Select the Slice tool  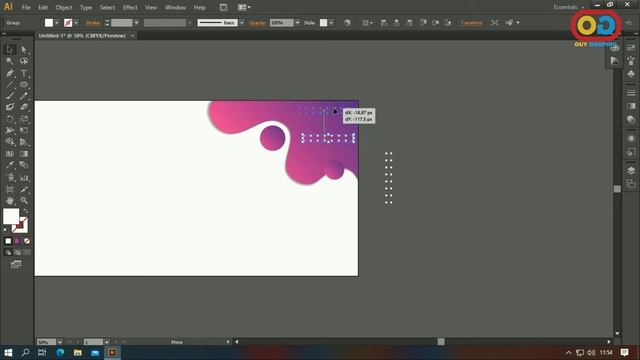click(24, 189)
